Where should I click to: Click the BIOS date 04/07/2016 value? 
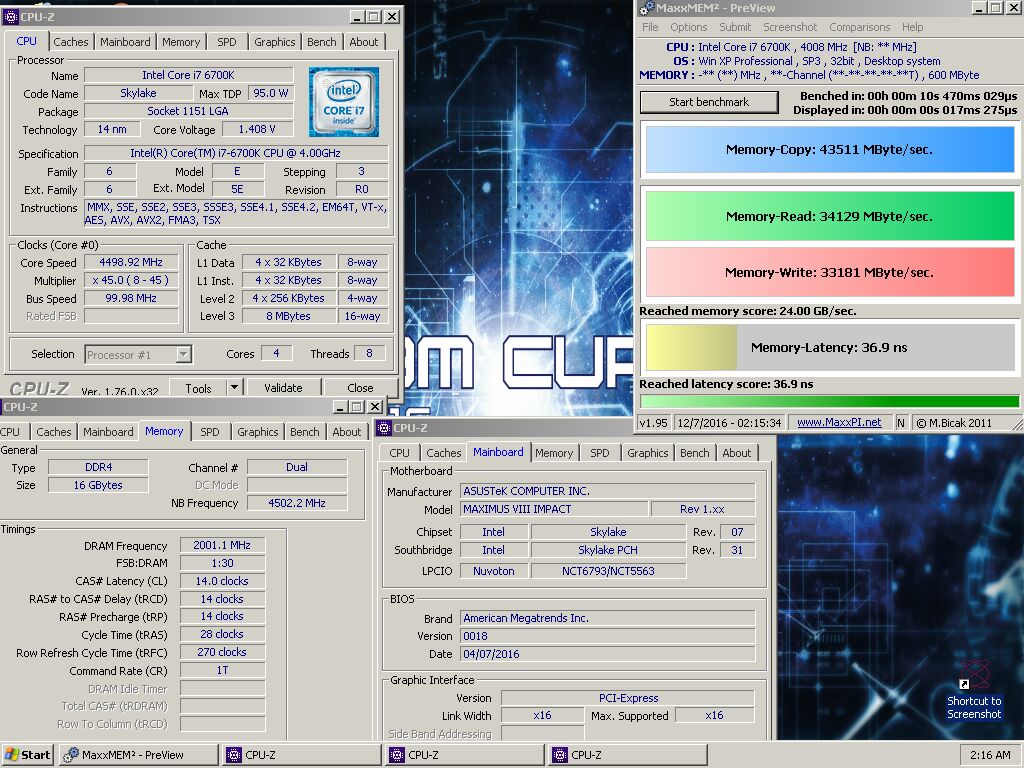tap(608, 654)
